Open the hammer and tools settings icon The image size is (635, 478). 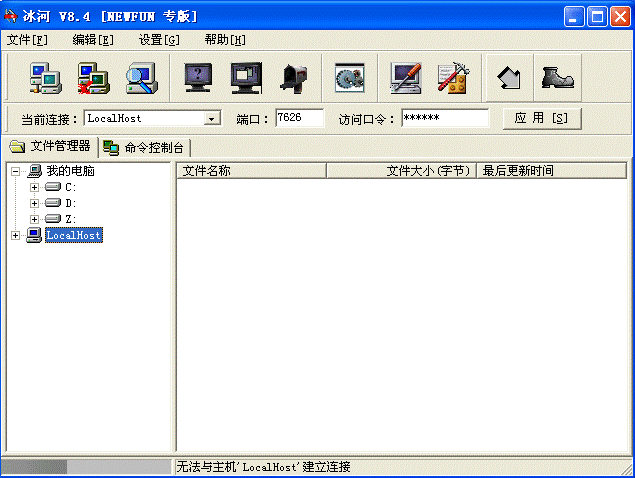453,78
